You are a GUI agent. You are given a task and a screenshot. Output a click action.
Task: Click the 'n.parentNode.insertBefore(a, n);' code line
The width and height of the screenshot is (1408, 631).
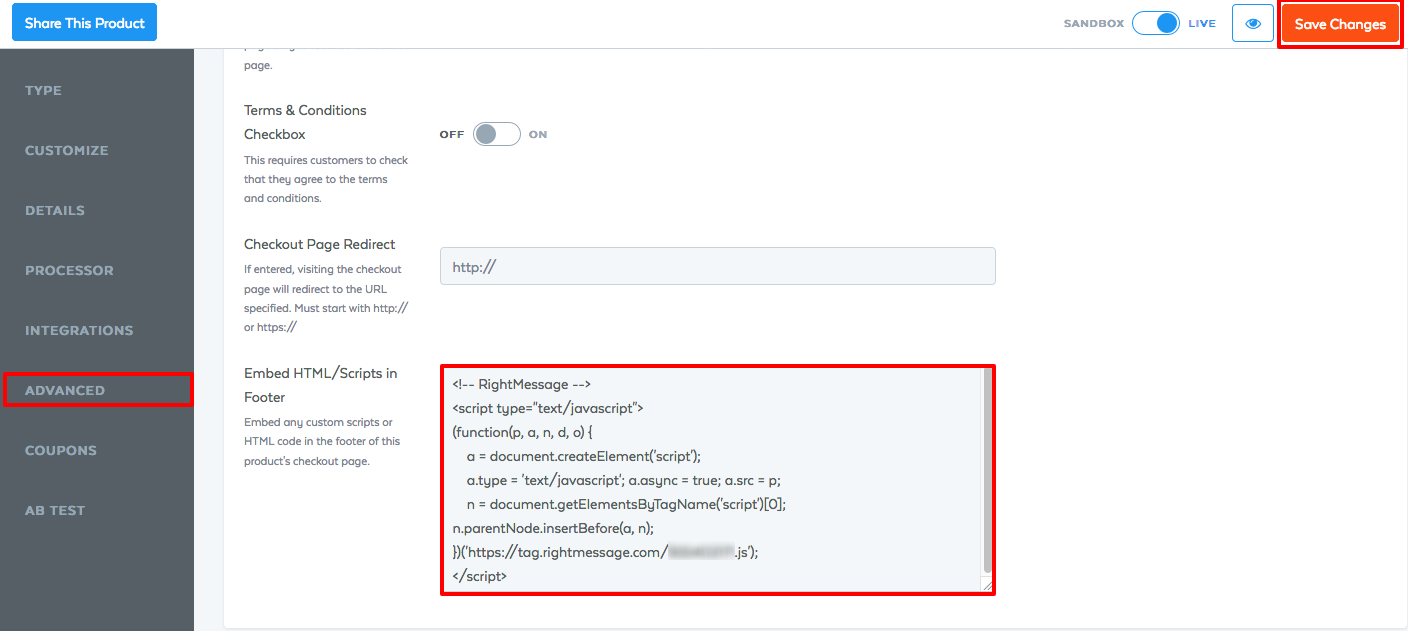point(552,528)
